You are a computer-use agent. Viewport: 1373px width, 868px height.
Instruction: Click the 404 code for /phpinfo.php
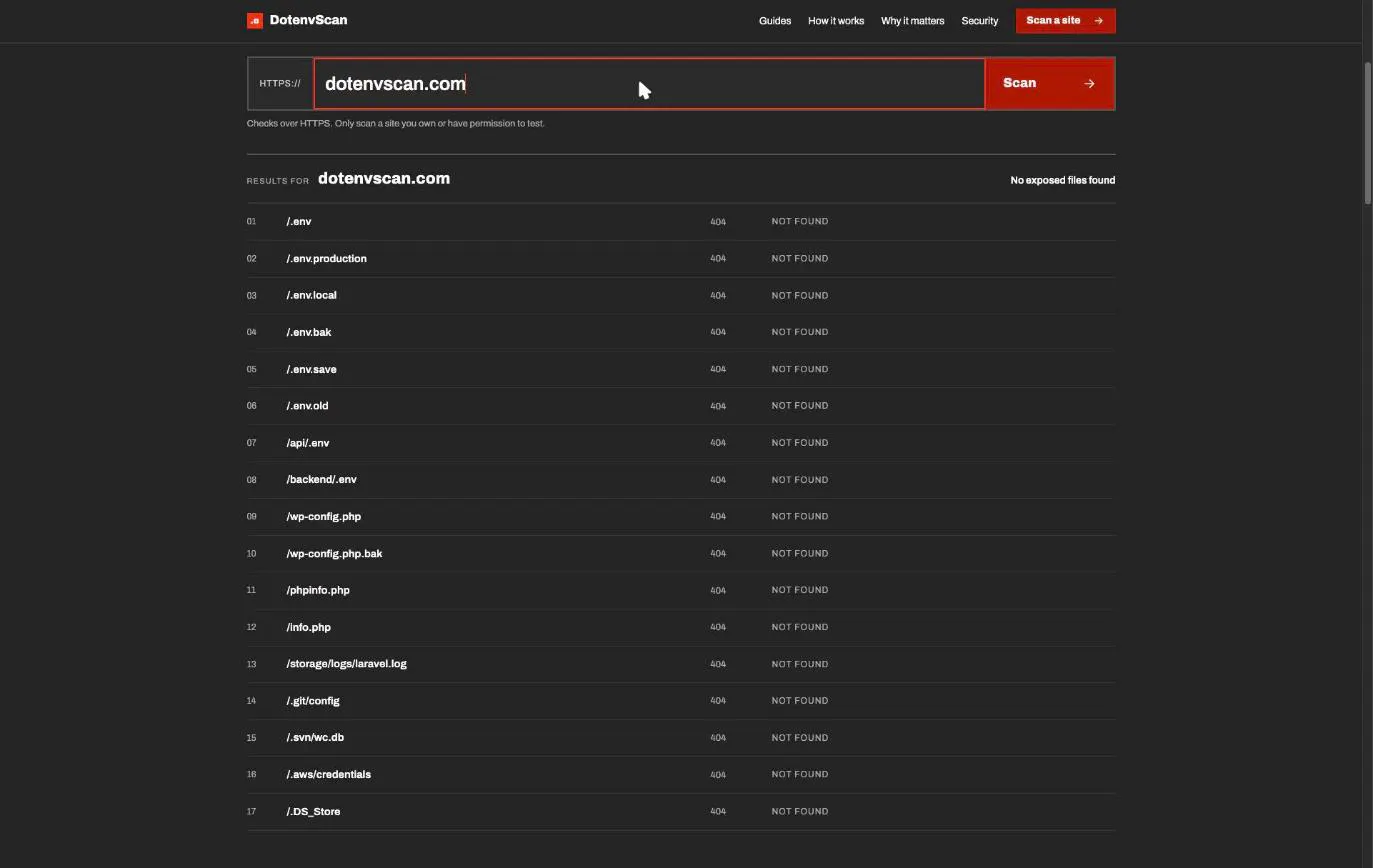pos(718,590)
